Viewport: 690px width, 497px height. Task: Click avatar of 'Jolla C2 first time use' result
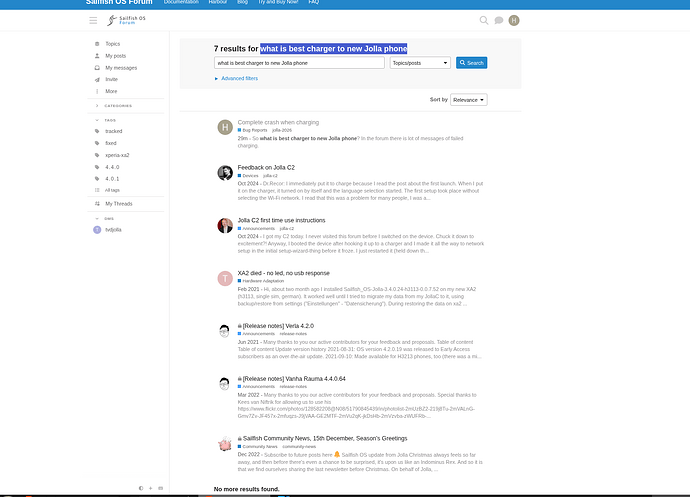pos(225,225)
